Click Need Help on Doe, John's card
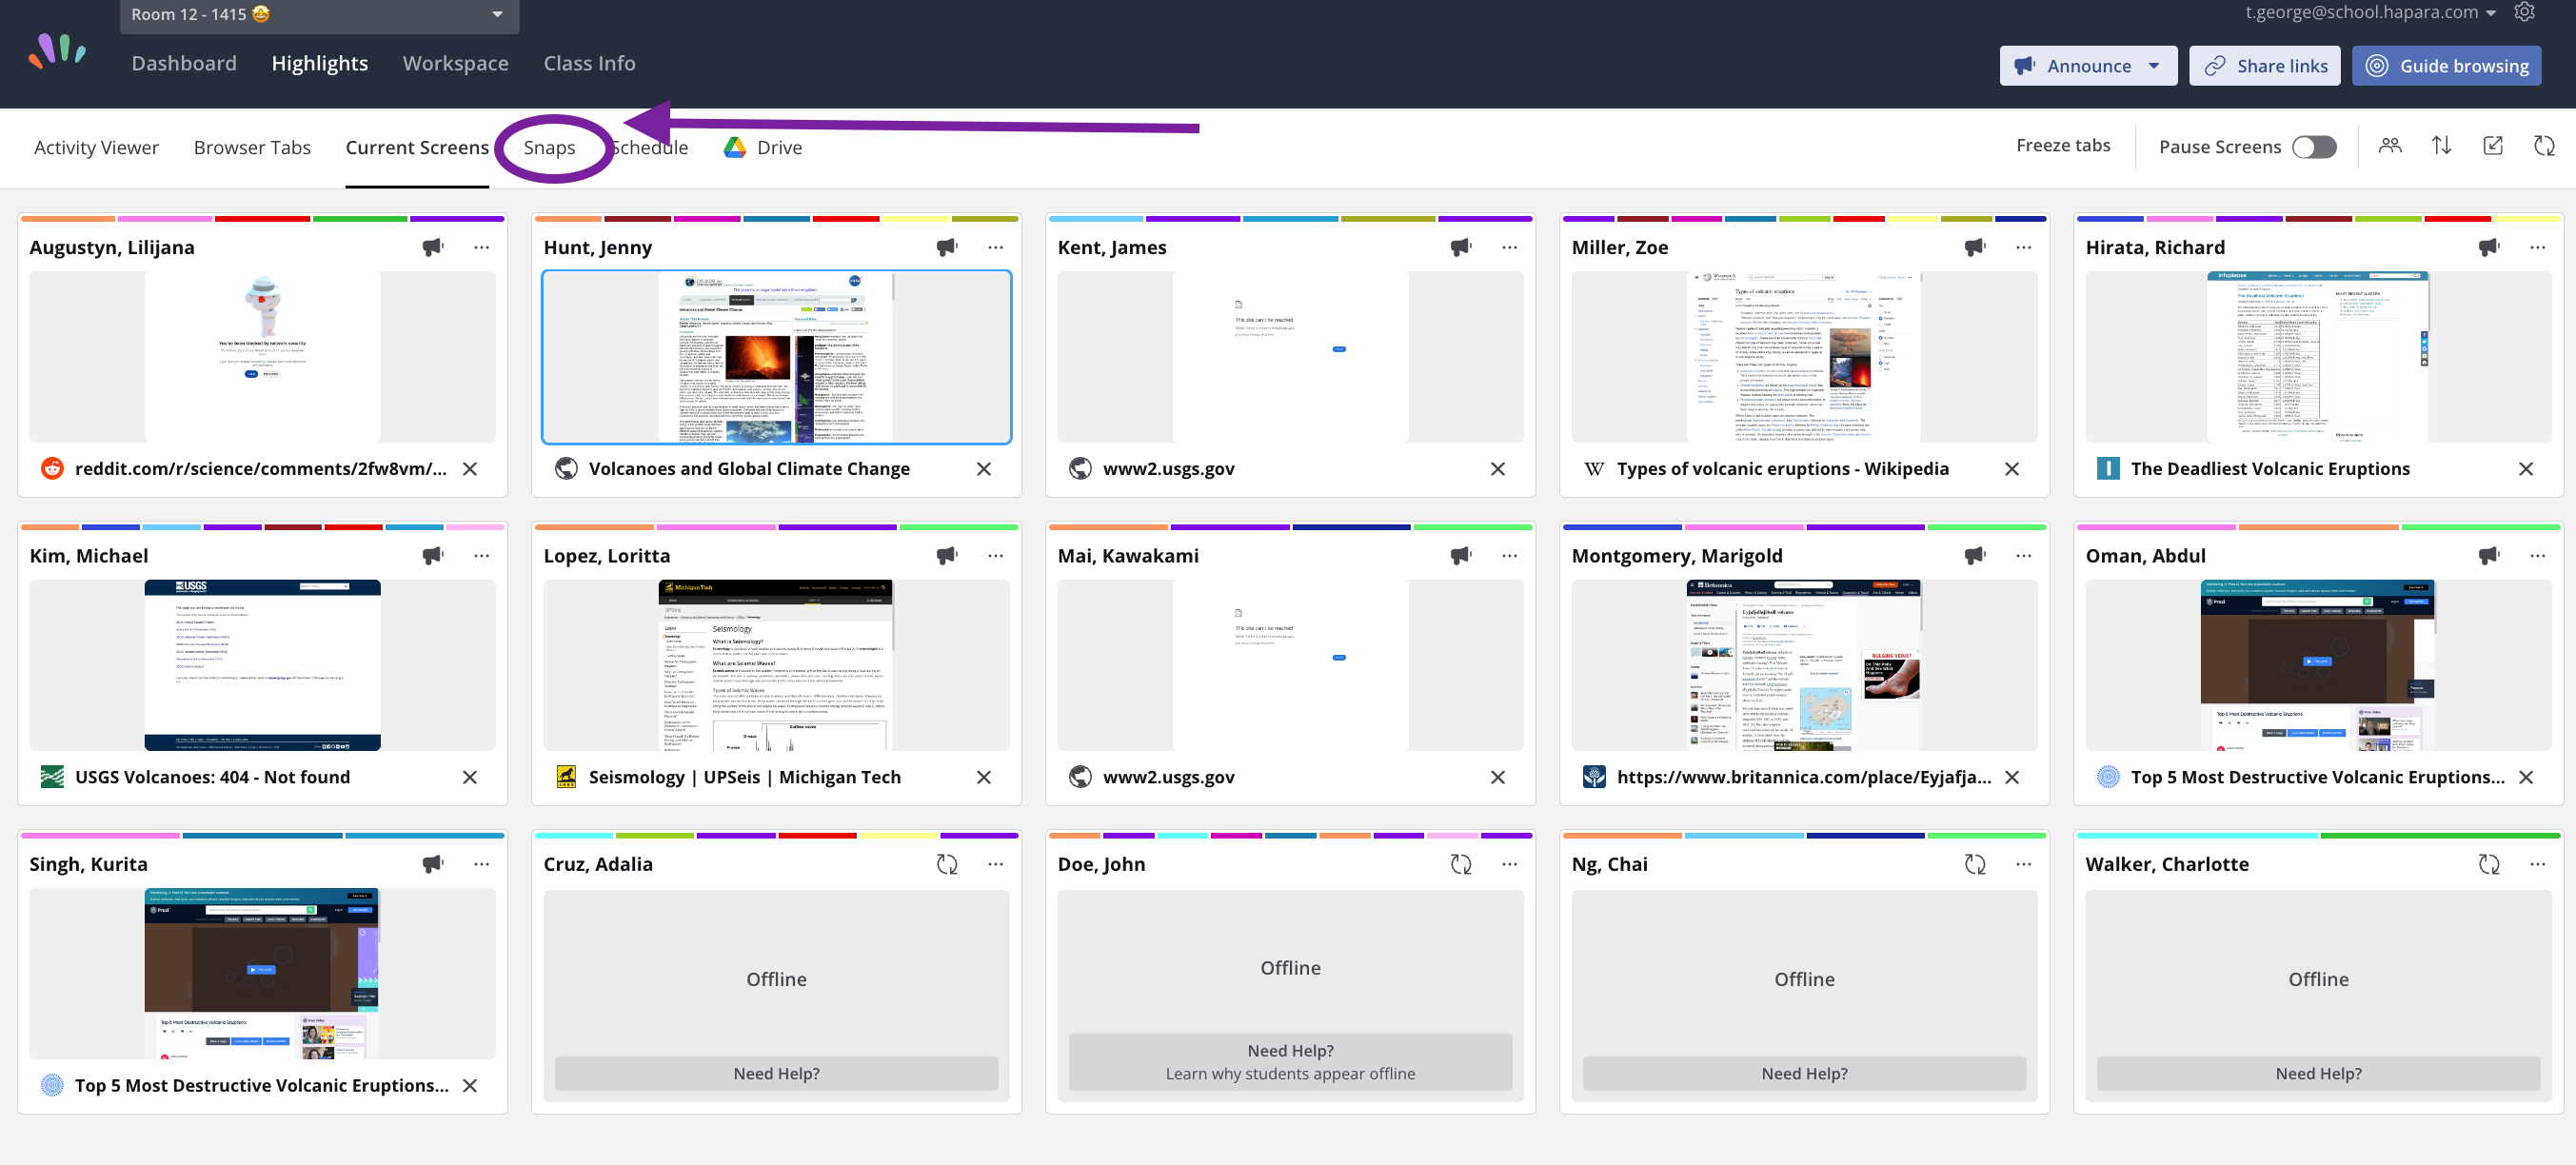The image size is (2576, 1165). point(1289,1061)
